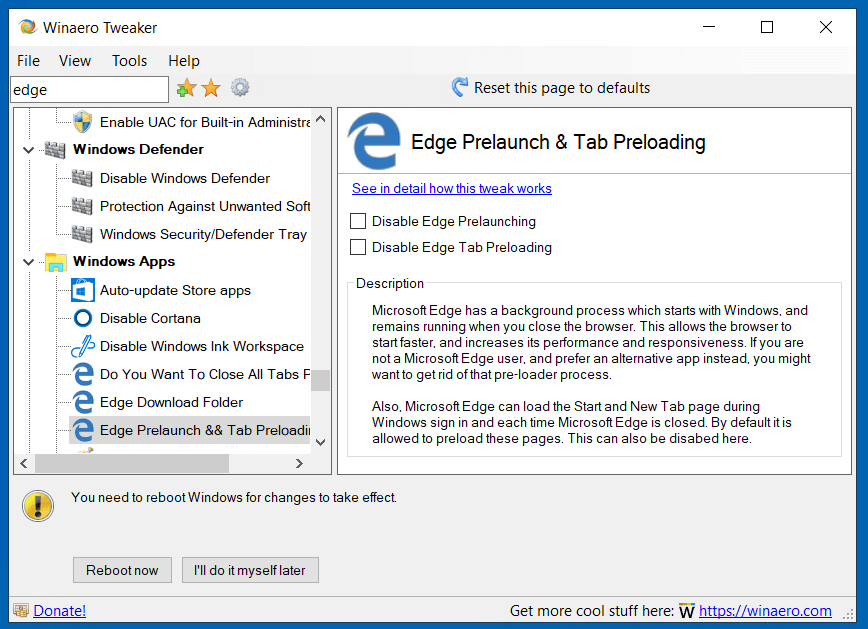Click the Disable Cortana circle icon
This screenshot has width=868, height=629.
click(x=83, y=318)
